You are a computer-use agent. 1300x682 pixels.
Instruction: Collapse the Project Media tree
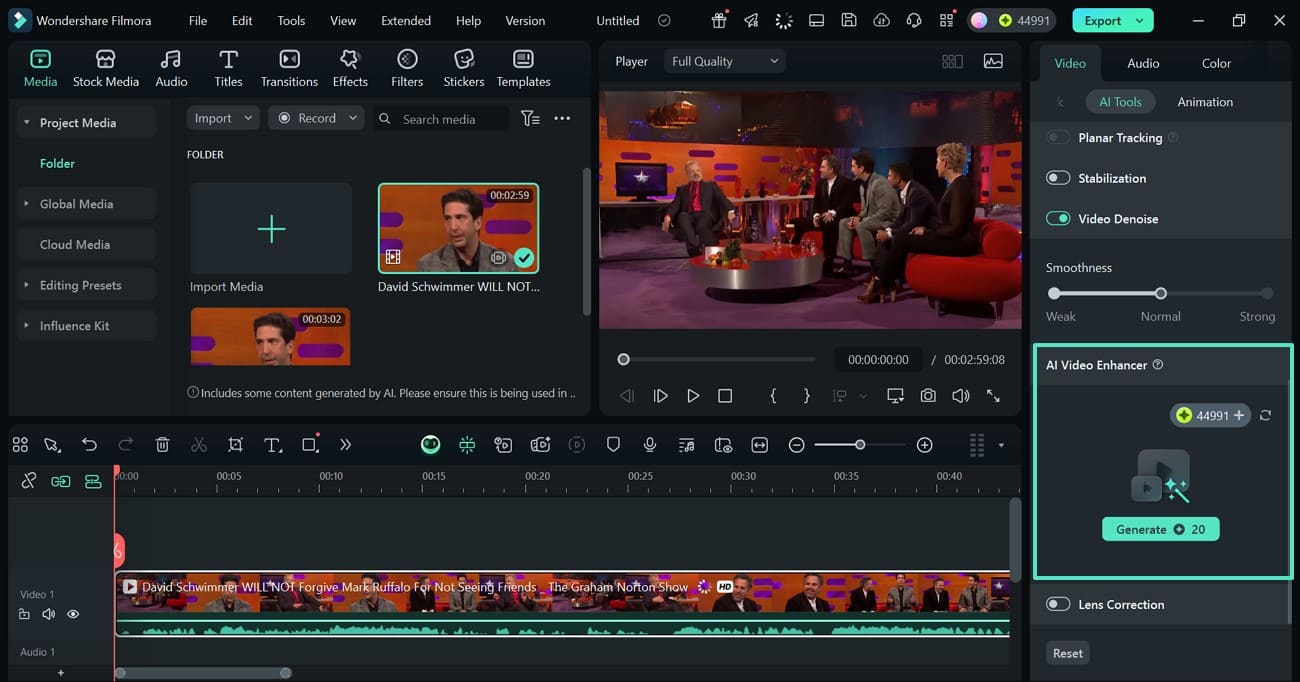click(x=27, y=122)
